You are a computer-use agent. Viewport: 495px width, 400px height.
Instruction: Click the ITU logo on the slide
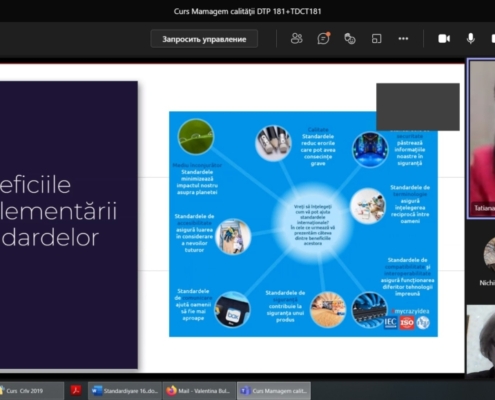(423, 322)
